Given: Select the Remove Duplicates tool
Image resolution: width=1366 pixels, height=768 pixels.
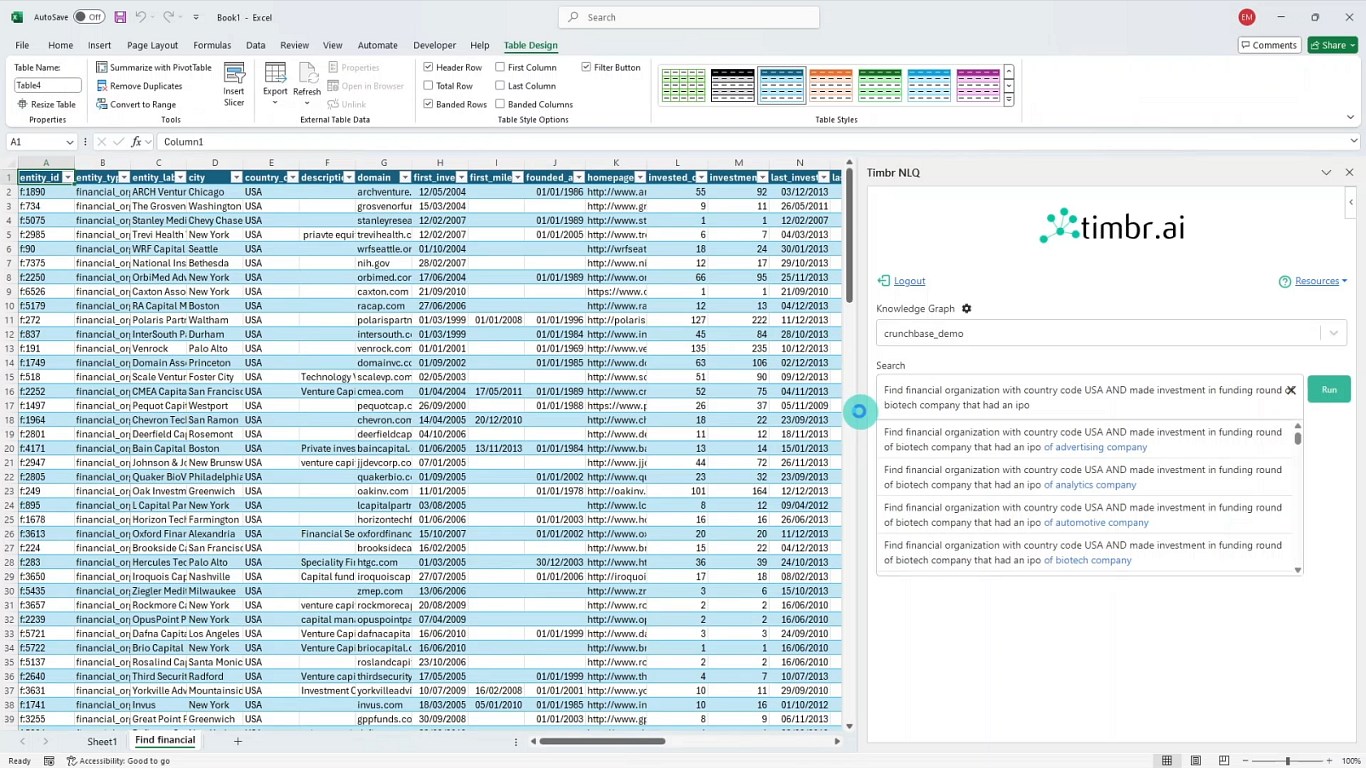Looking at the screenshot, I should 139,86.
